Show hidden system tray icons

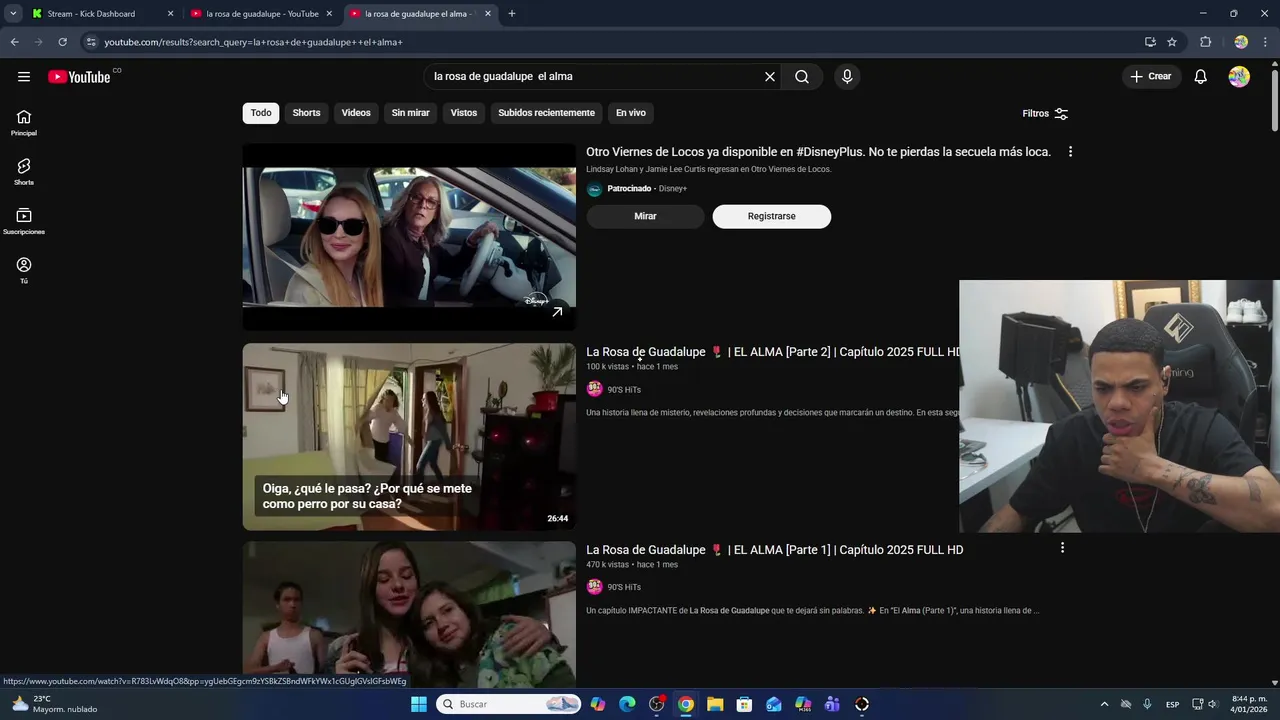(1104, 704)
